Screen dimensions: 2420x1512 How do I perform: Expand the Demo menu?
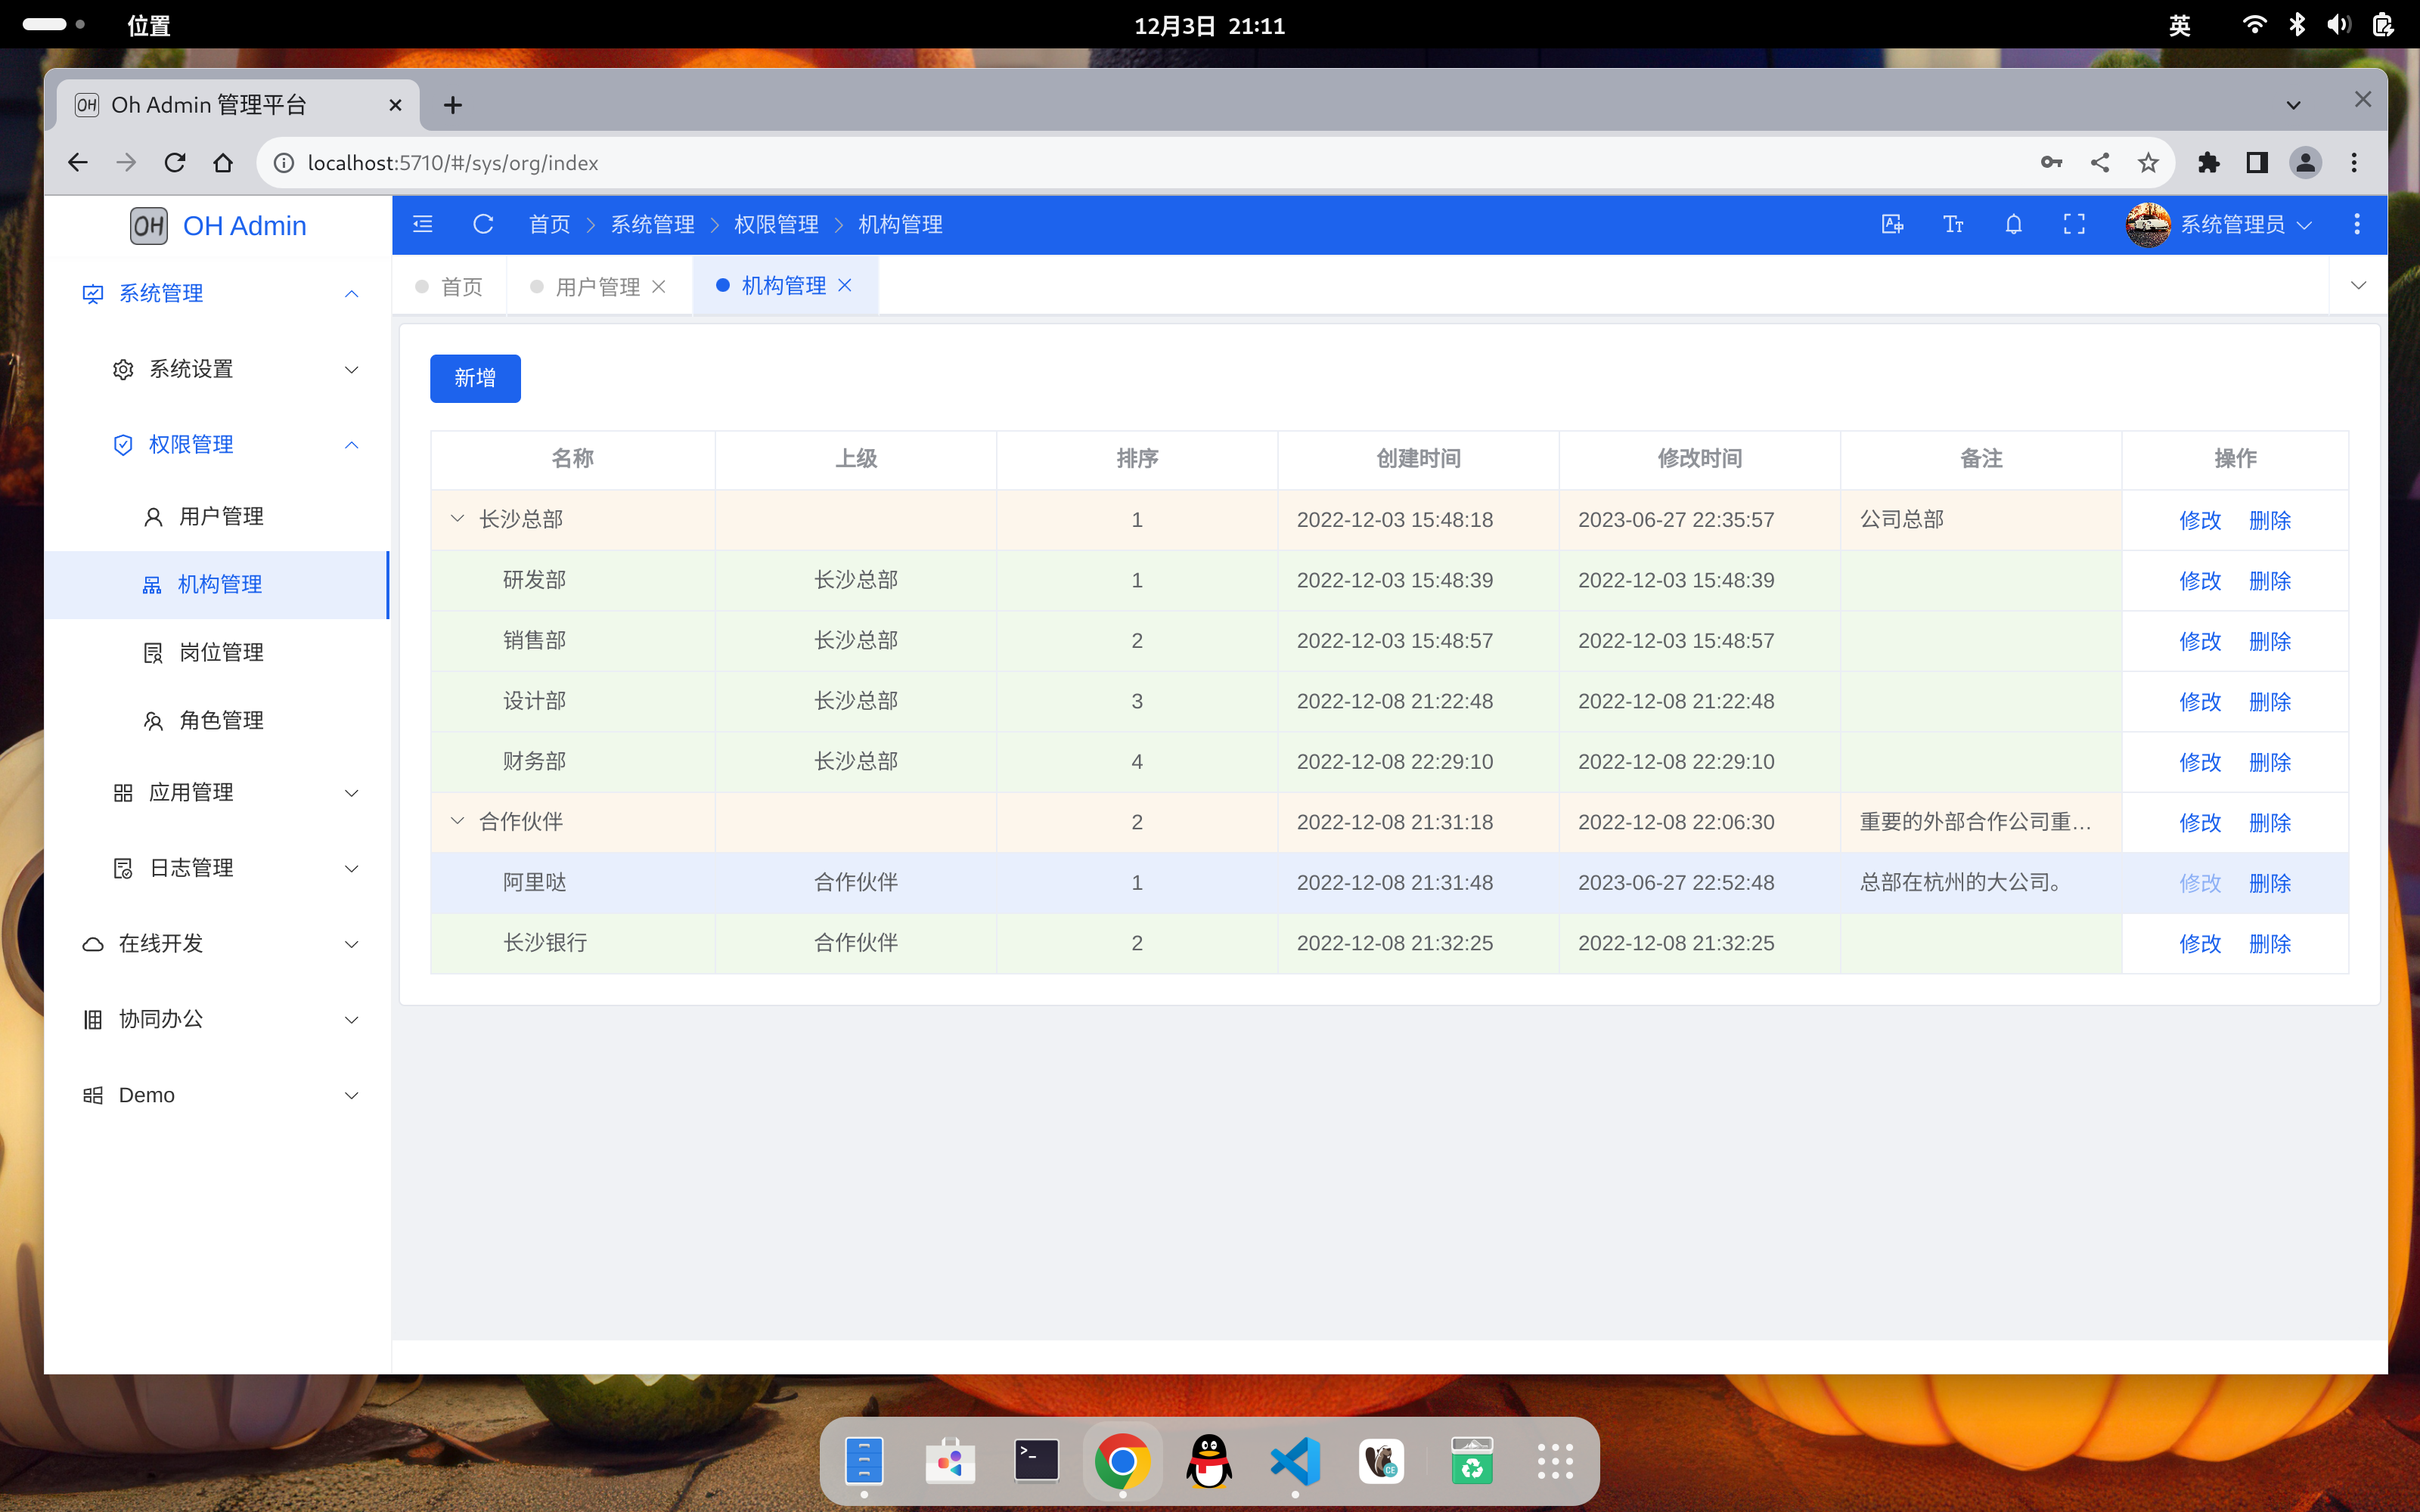[x=219, y=1095]
